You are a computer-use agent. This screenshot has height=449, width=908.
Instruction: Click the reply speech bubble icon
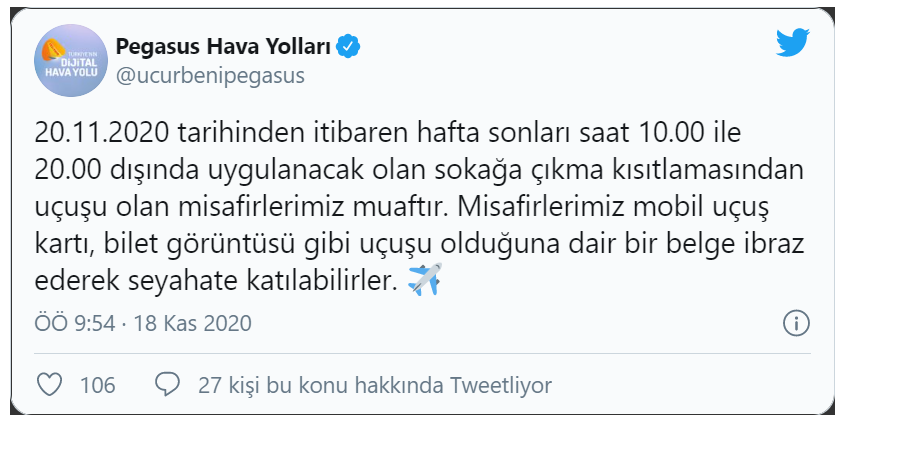pos(167,385)
